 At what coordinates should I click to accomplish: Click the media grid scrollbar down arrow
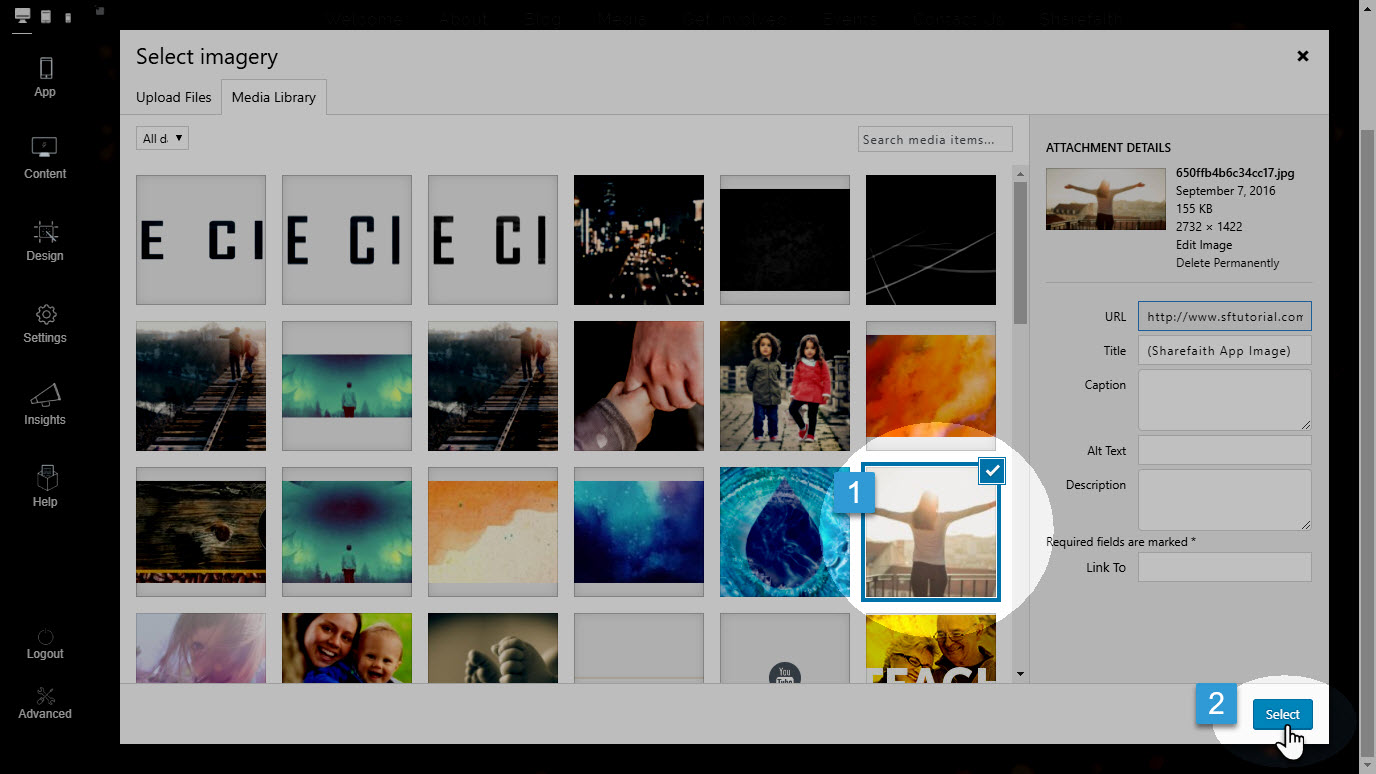(1020, 675)
